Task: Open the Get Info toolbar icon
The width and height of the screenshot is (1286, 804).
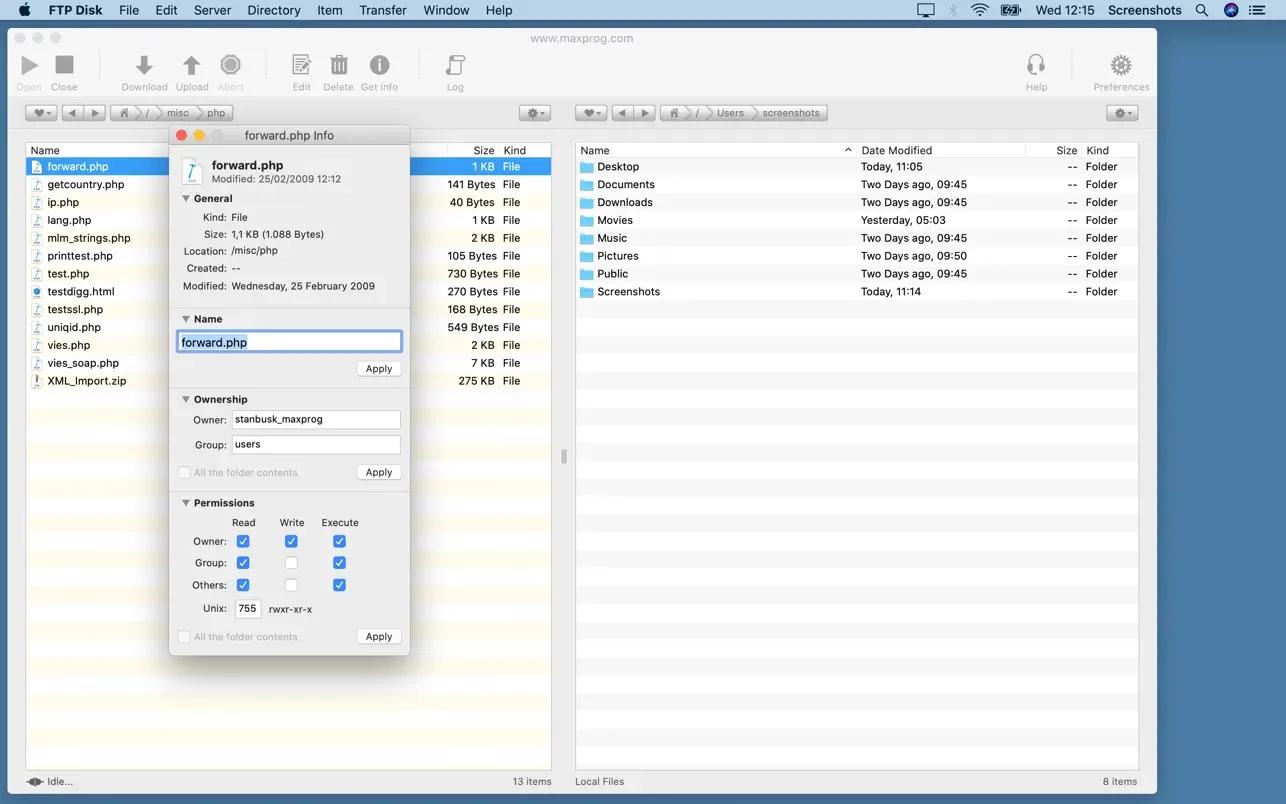Action: point(379,66)
